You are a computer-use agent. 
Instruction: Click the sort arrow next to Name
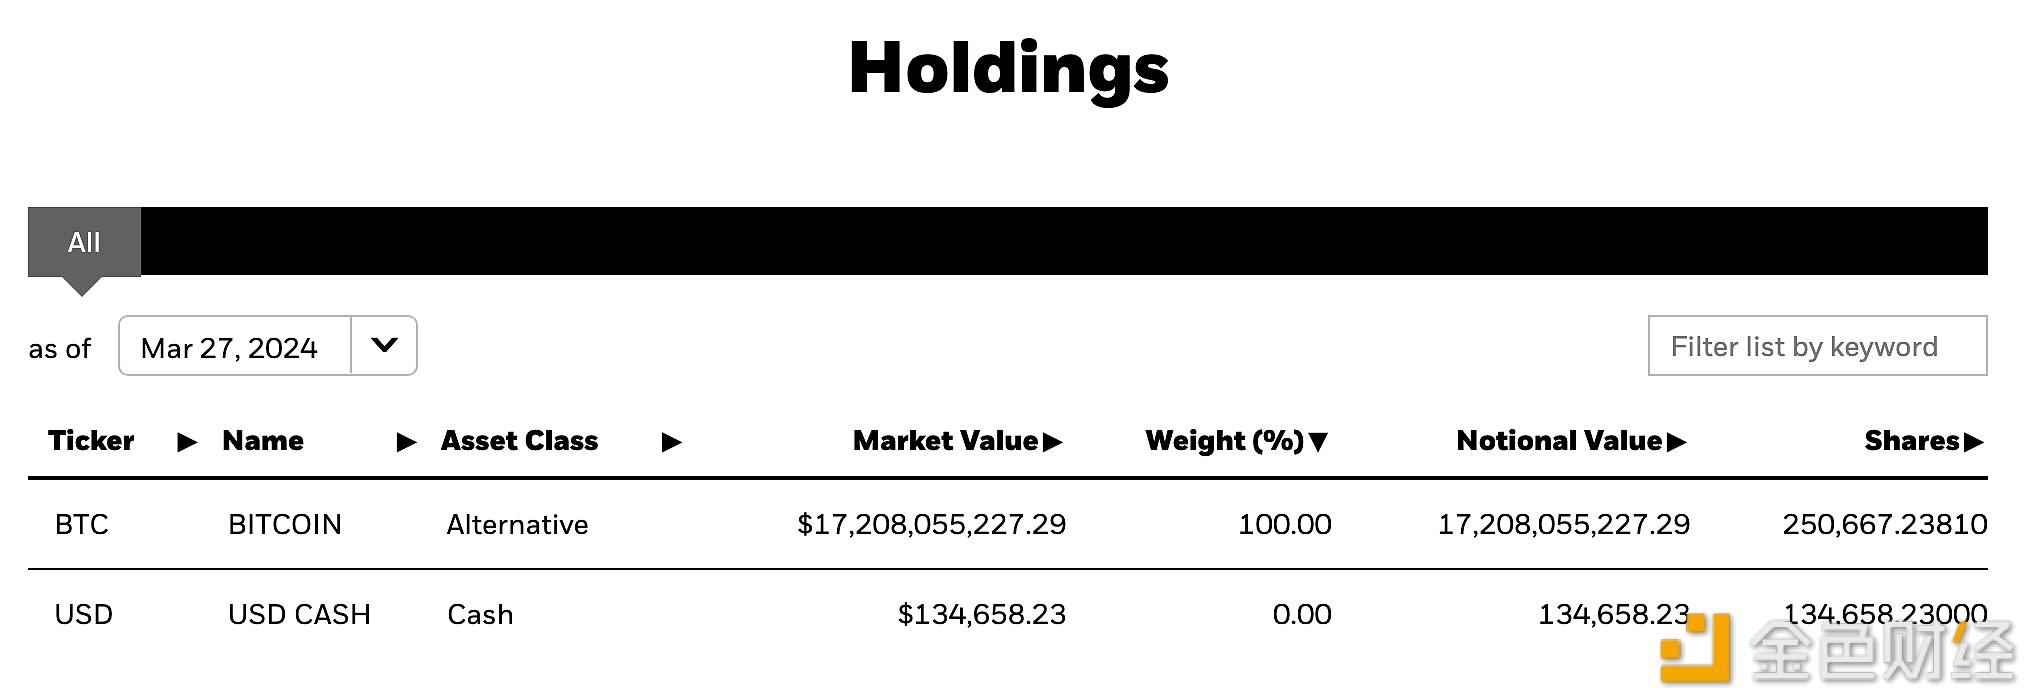coord(407,442)
